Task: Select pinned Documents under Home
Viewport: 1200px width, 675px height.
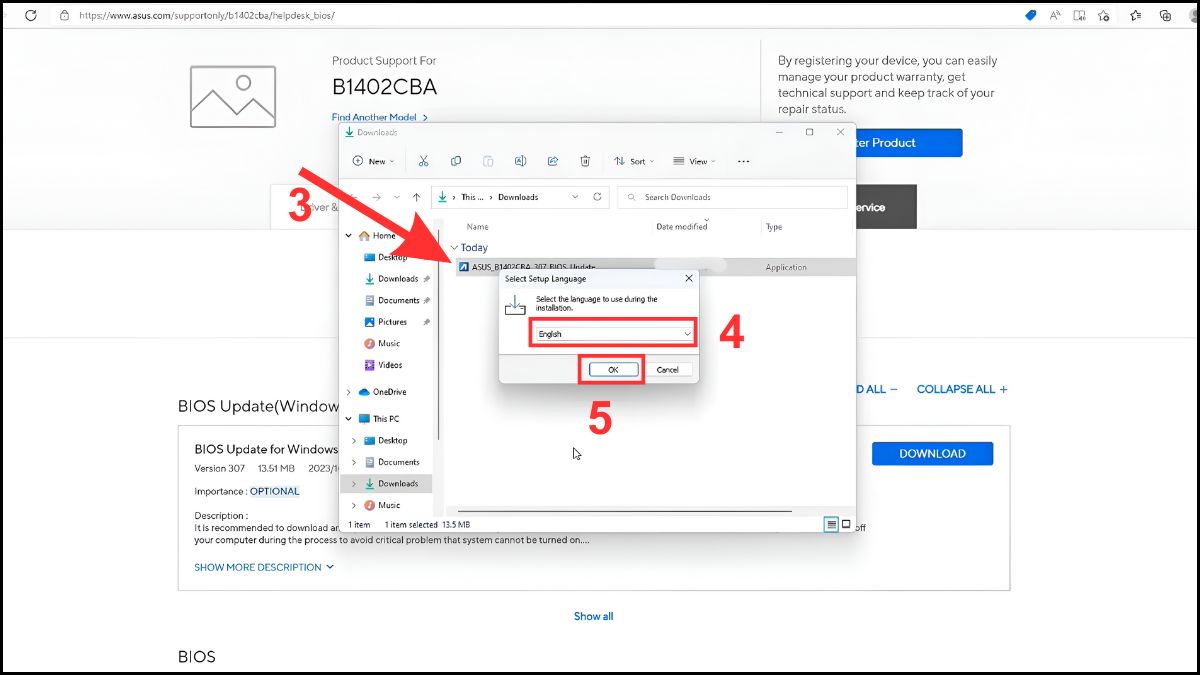Action: tap(391, 300)
